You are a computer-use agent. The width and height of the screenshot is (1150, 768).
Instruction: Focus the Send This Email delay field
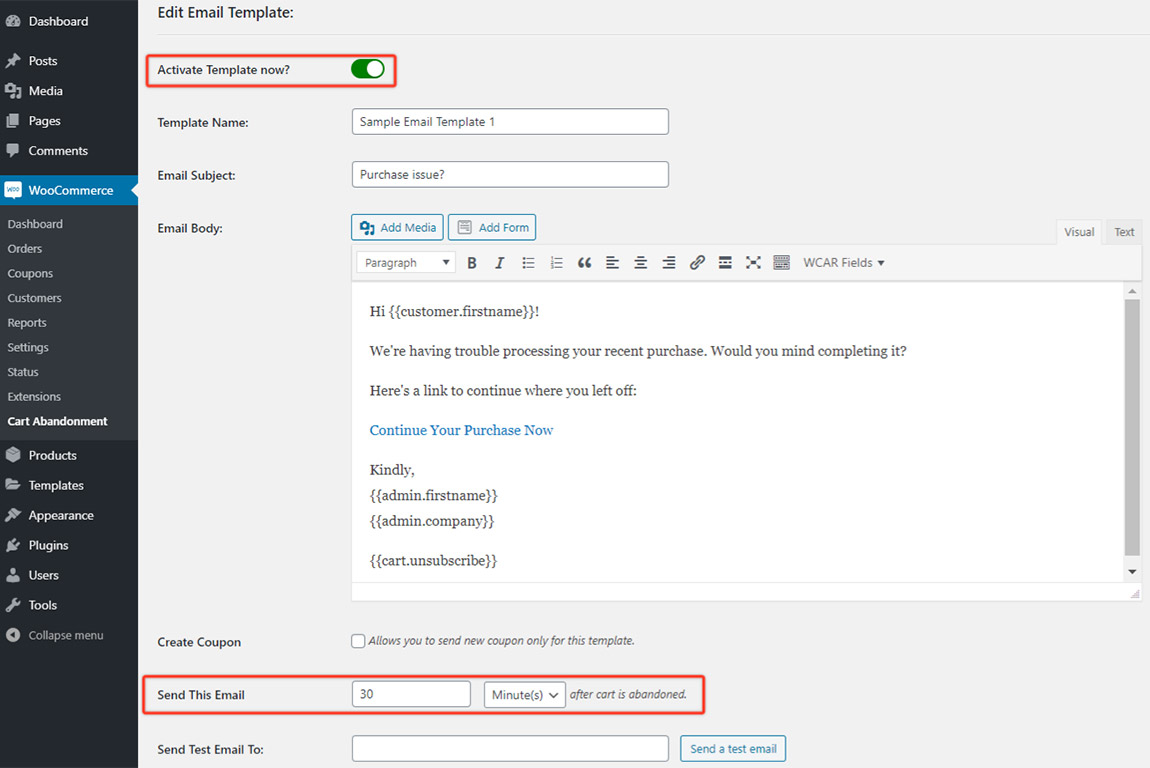coord(411,694)
